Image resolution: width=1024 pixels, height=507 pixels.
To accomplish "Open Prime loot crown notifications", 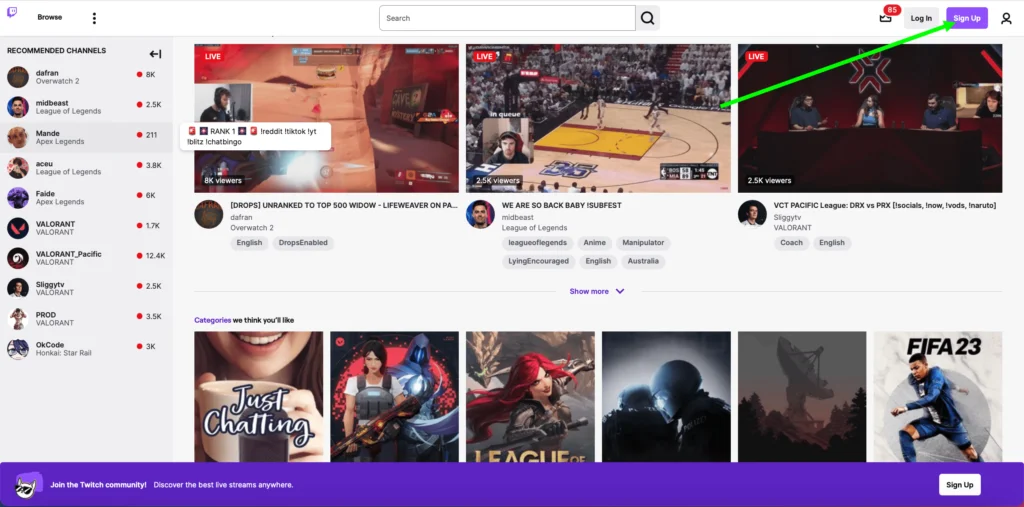I will point(886,18).
